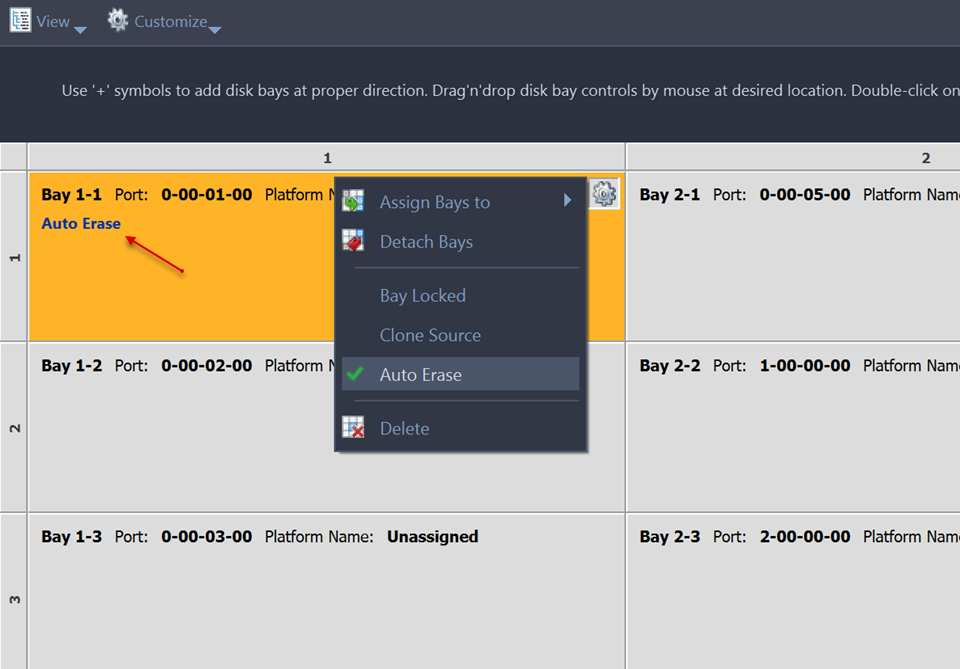Click the Bay 1-1 settings gear icon
Screen dimensions: 960x669
click(603, 194)
